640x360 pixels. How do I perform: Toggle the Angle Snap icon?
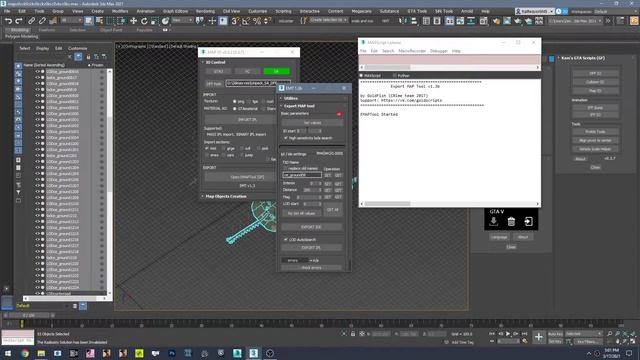246,21
